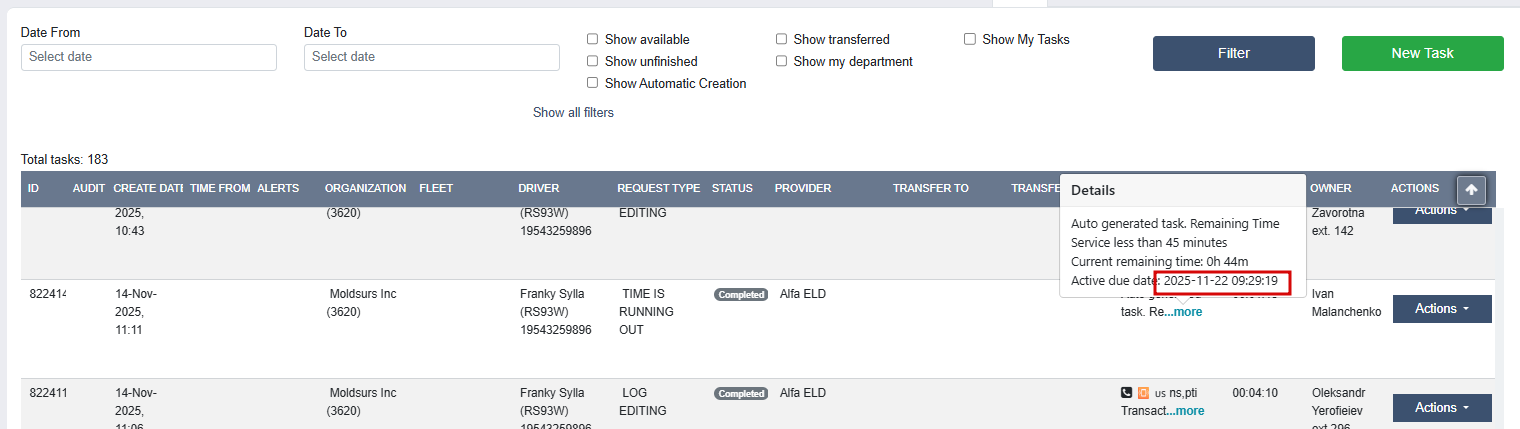Screen dimensions: 1520x429
Task: Click the scroll-to-top arrow button
Action: pos(1470,190)
